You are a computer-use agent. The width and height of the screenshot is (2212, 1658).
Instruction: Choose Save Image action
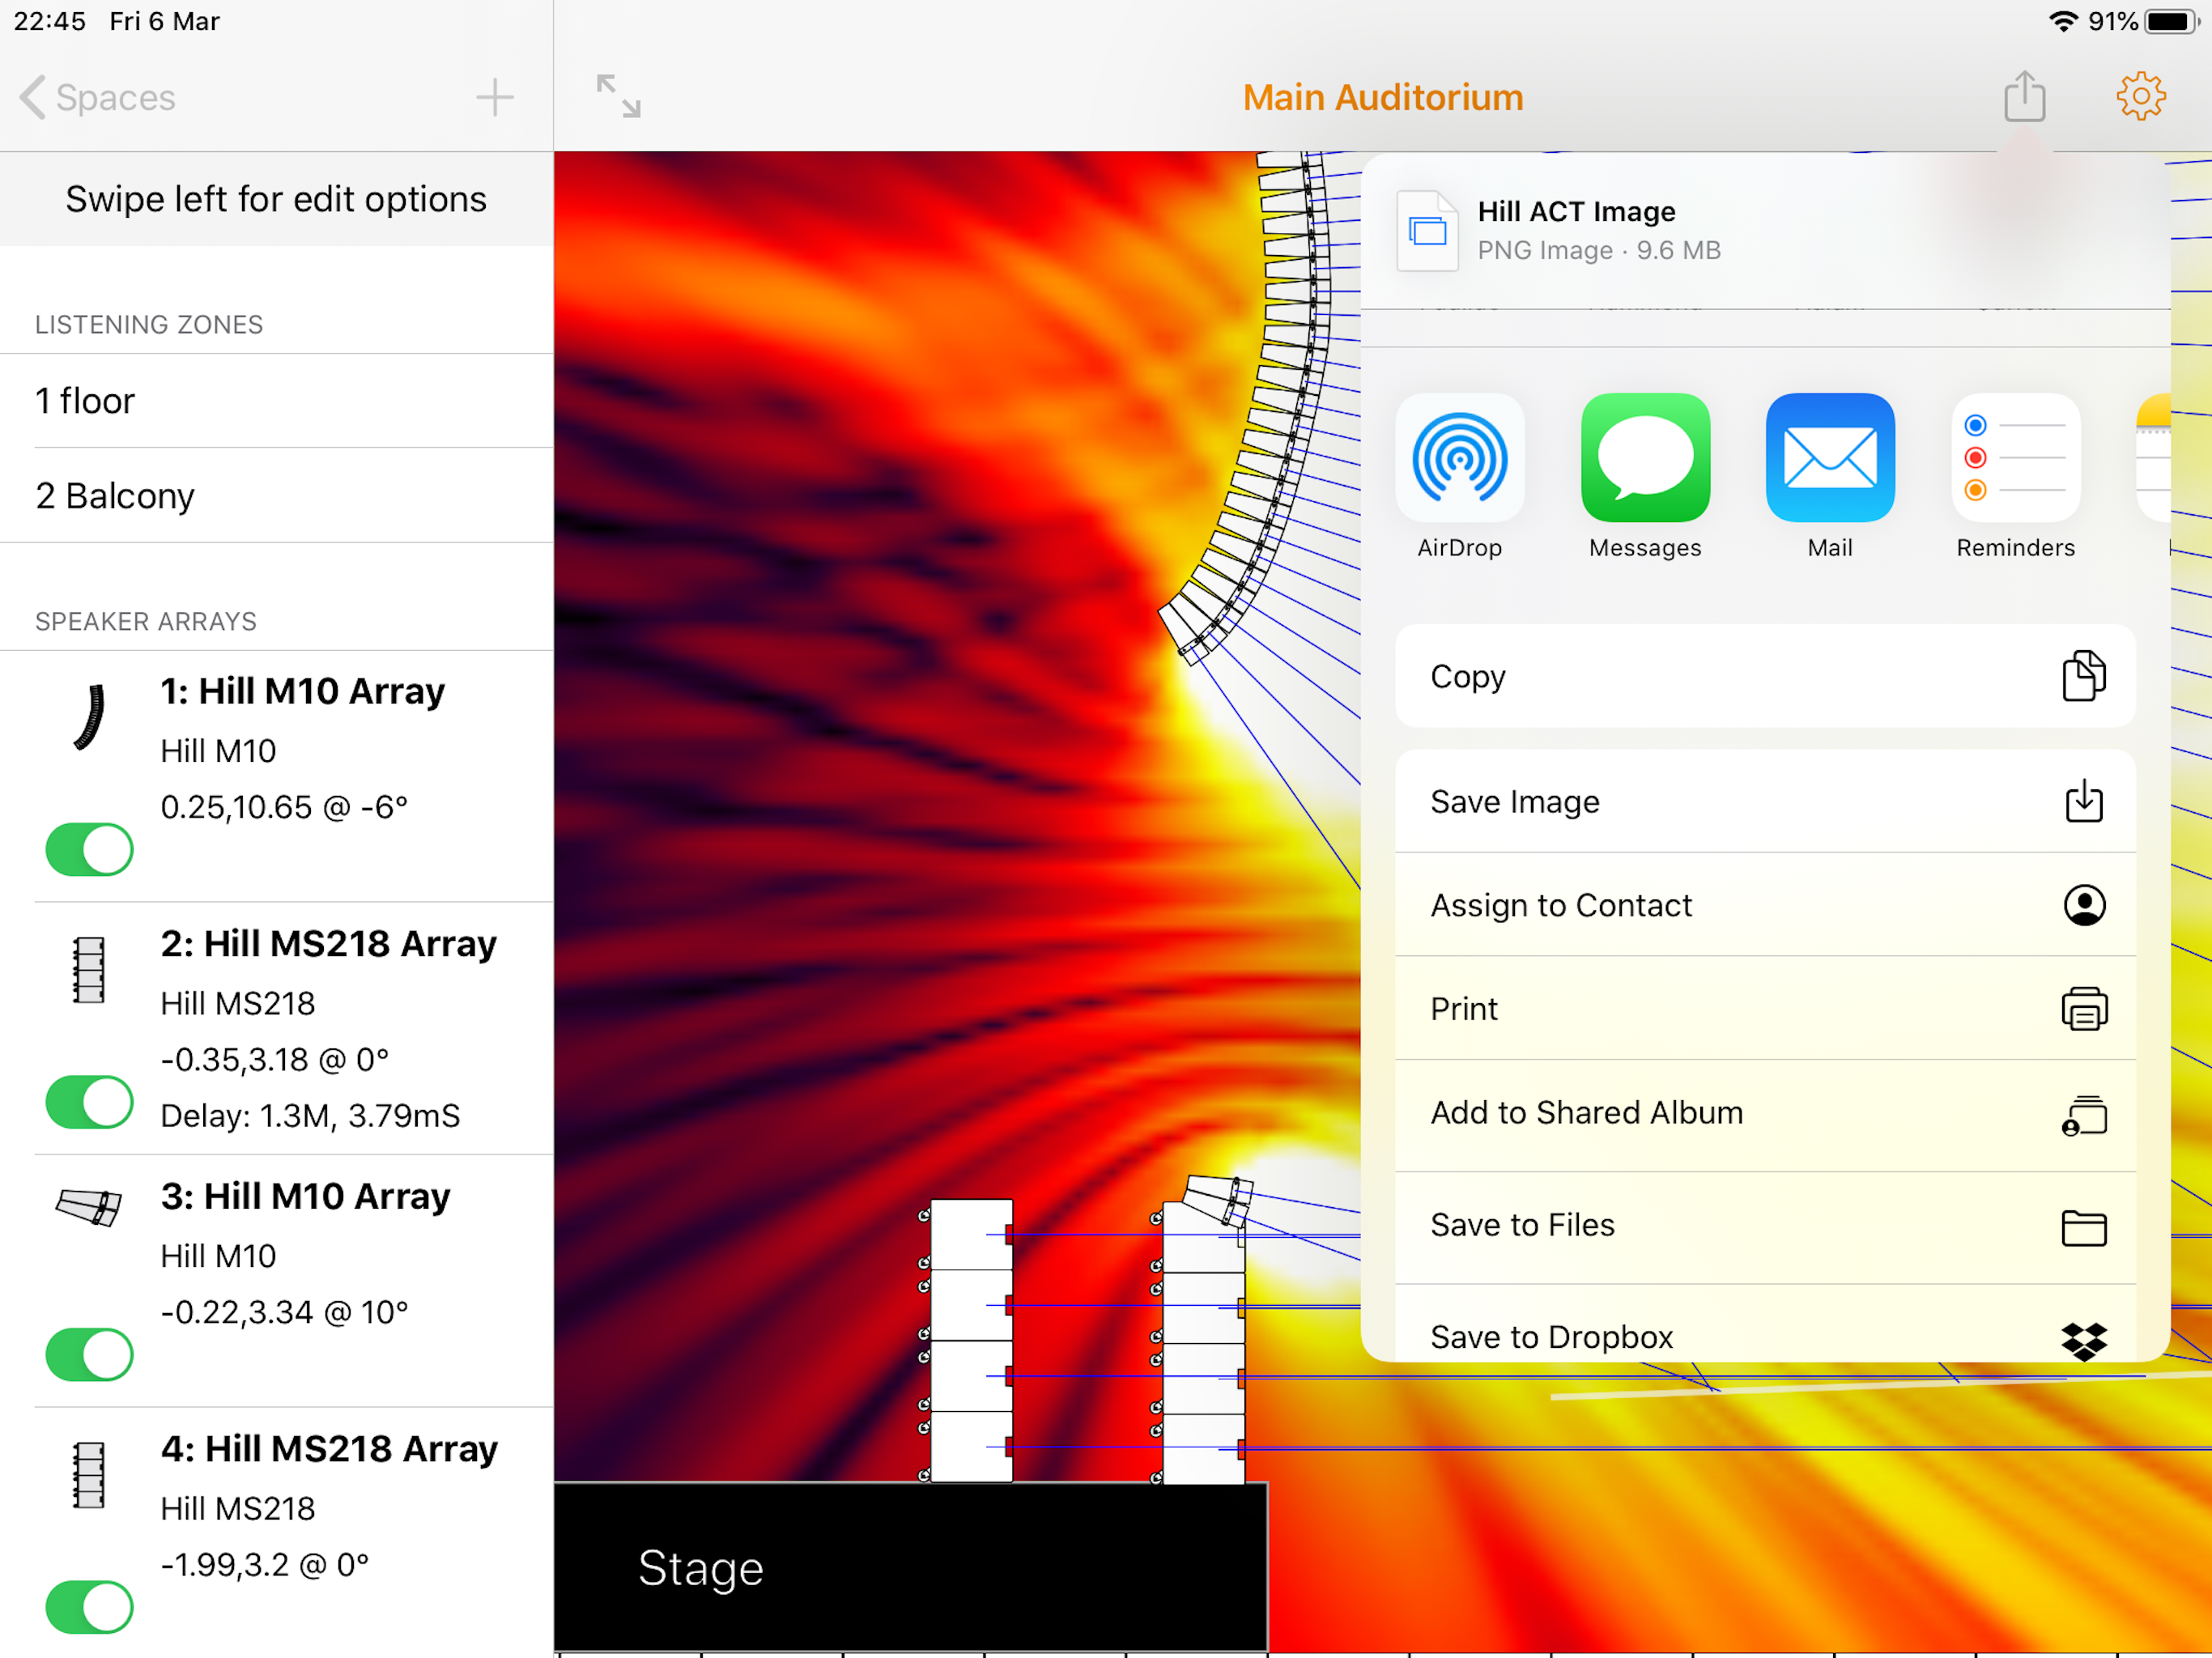click(x=1765, y=801)
